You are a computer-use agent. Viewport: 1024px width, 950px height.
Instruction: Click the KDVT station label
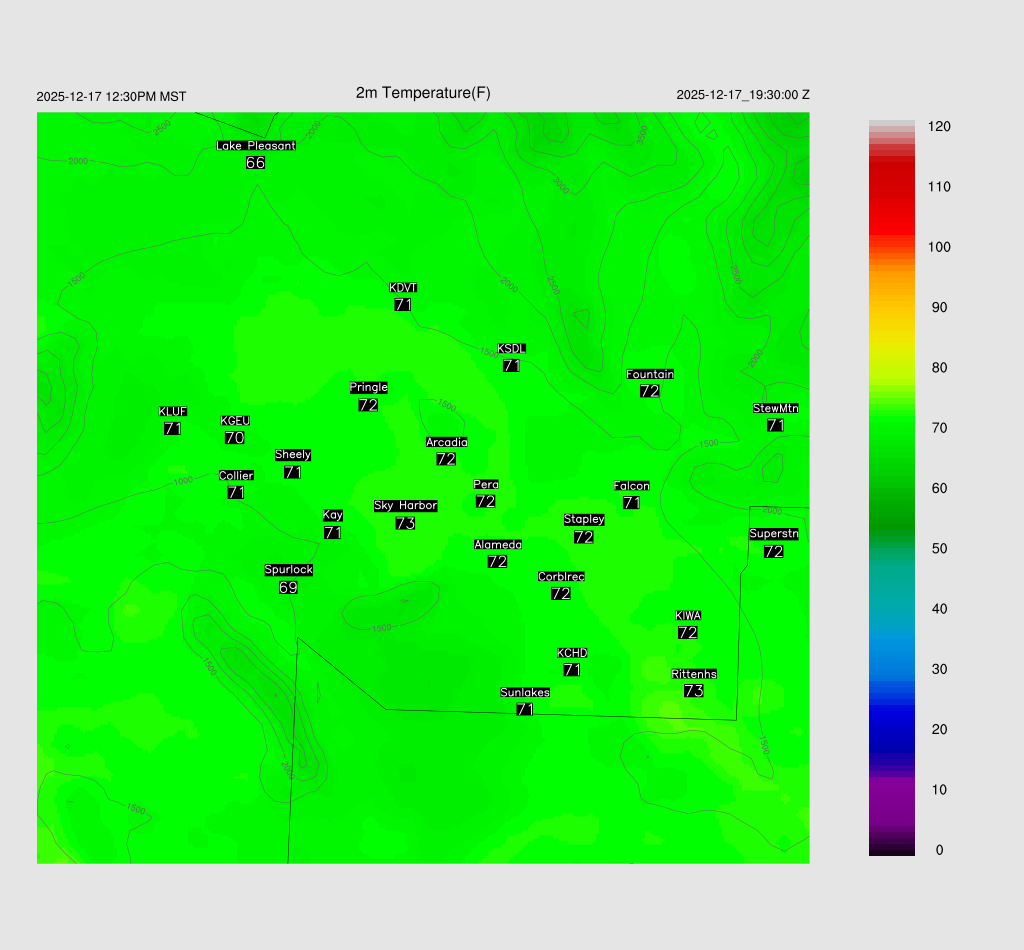403,288
